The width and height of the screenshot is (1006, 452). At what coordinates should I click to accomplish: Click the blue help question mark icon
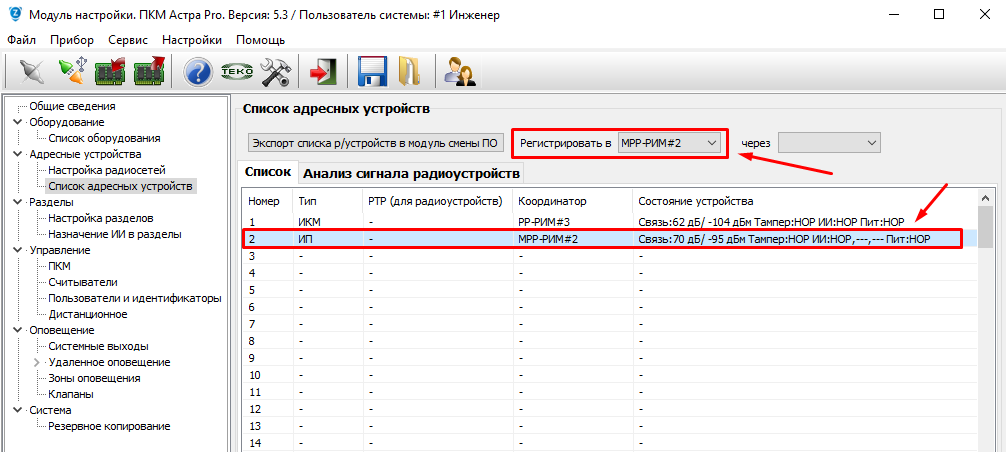click(199, 72)
